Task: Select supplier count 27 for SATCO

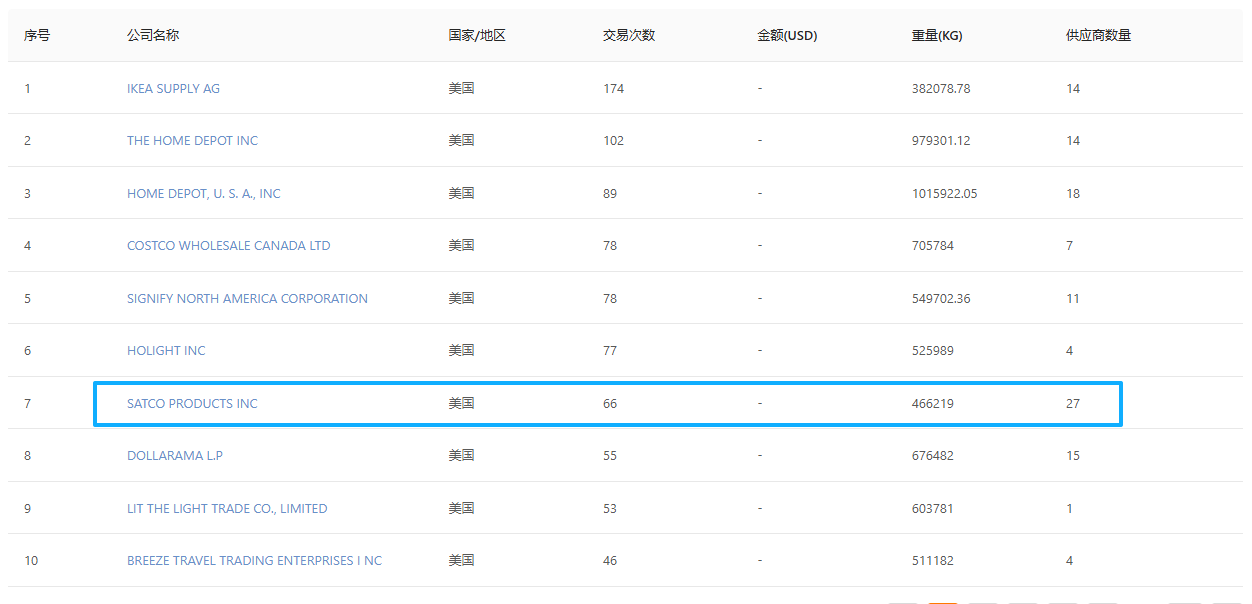Action: pyautogui.click(x=1073, y=403)
